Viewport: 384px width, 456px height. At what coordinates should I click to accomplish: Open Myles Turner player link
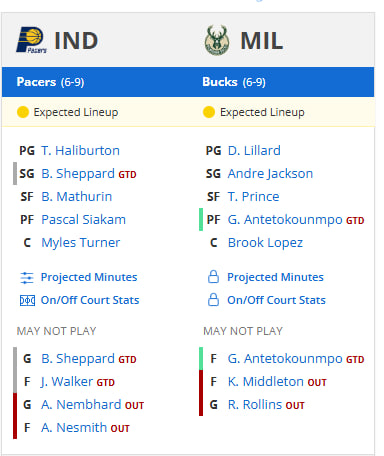point(81,243)
